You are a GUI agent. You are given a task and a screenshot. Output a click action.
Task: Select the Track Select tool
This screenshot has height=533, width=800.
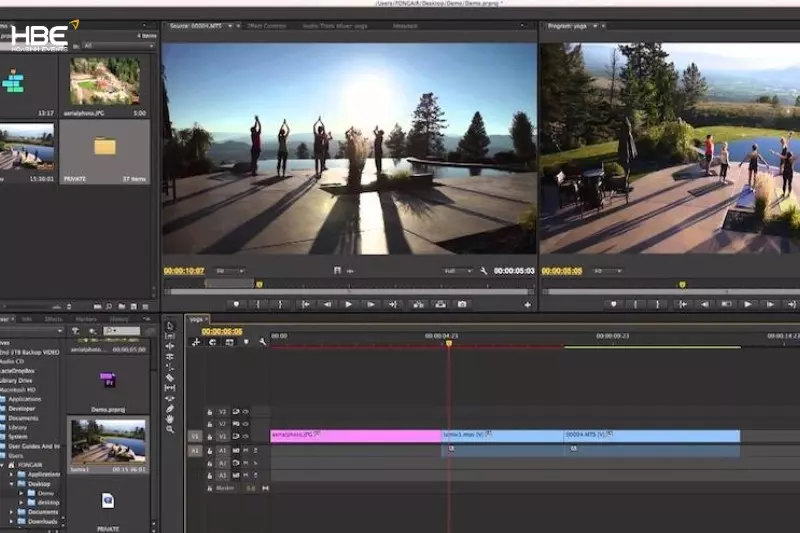pos(170,336)
